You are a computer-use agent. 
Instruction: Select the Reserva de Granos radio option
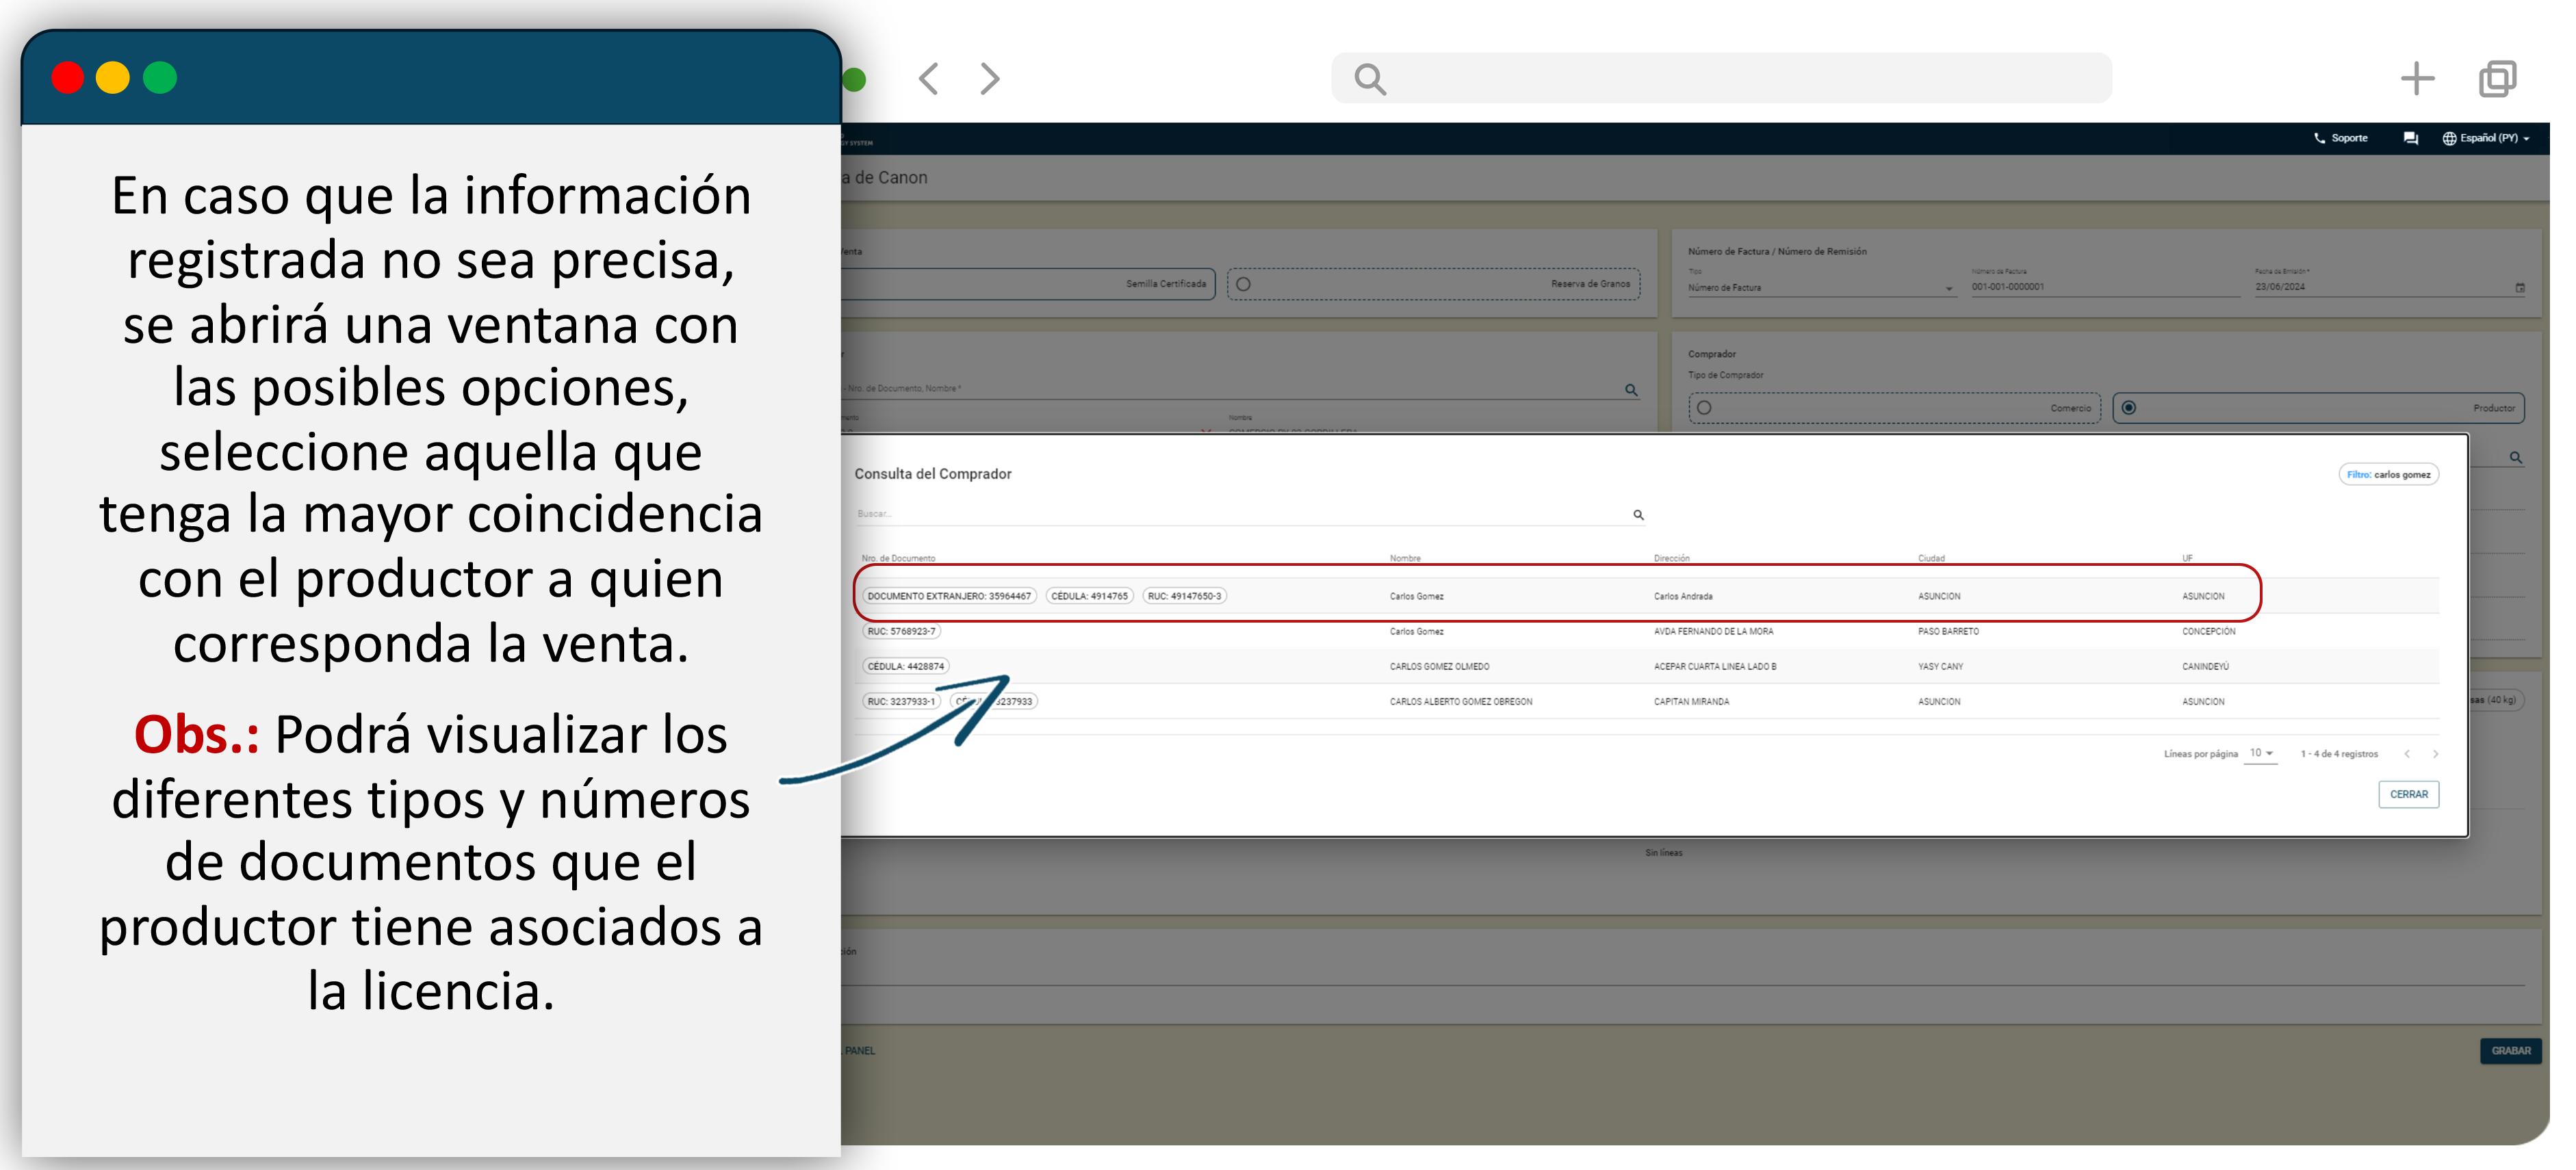1243,284
